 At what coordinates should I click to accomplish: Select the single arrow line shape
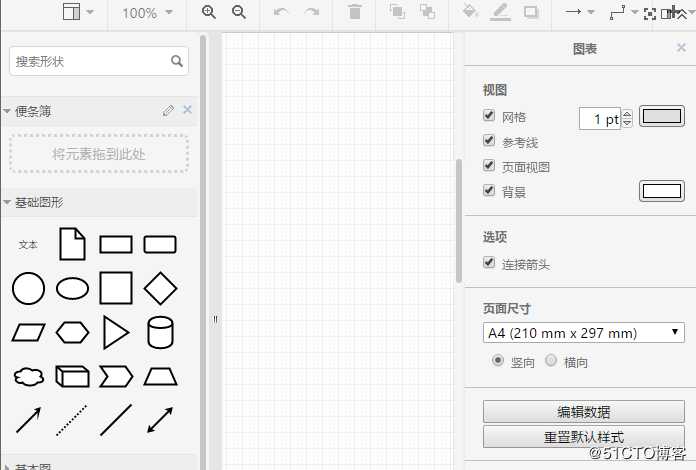[x=28, y=420]
